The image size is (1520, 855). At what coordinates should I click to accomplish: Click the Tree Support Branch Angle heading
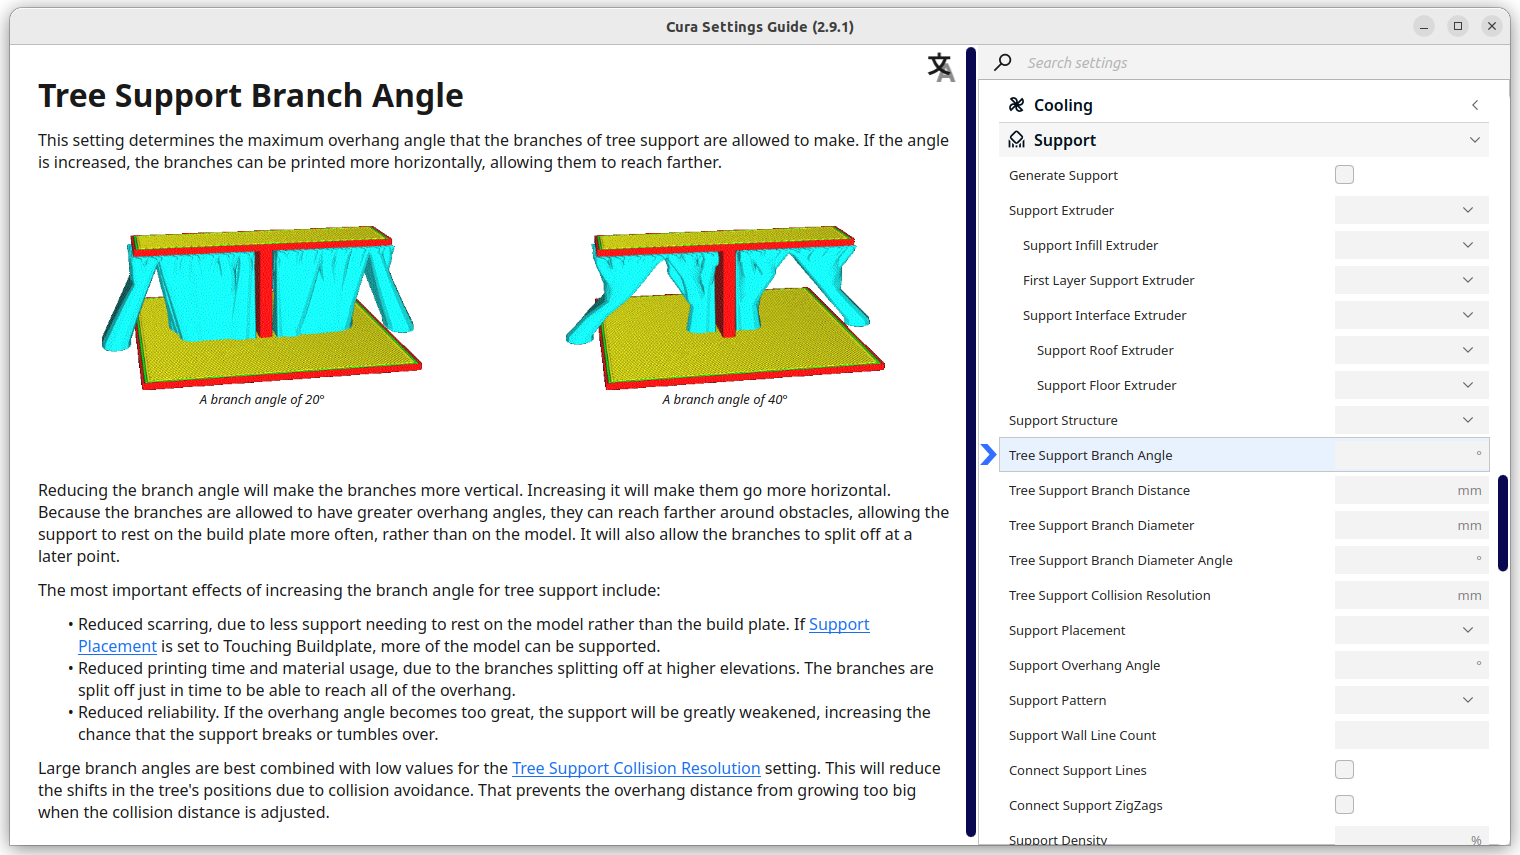click(x=251, y=96)
